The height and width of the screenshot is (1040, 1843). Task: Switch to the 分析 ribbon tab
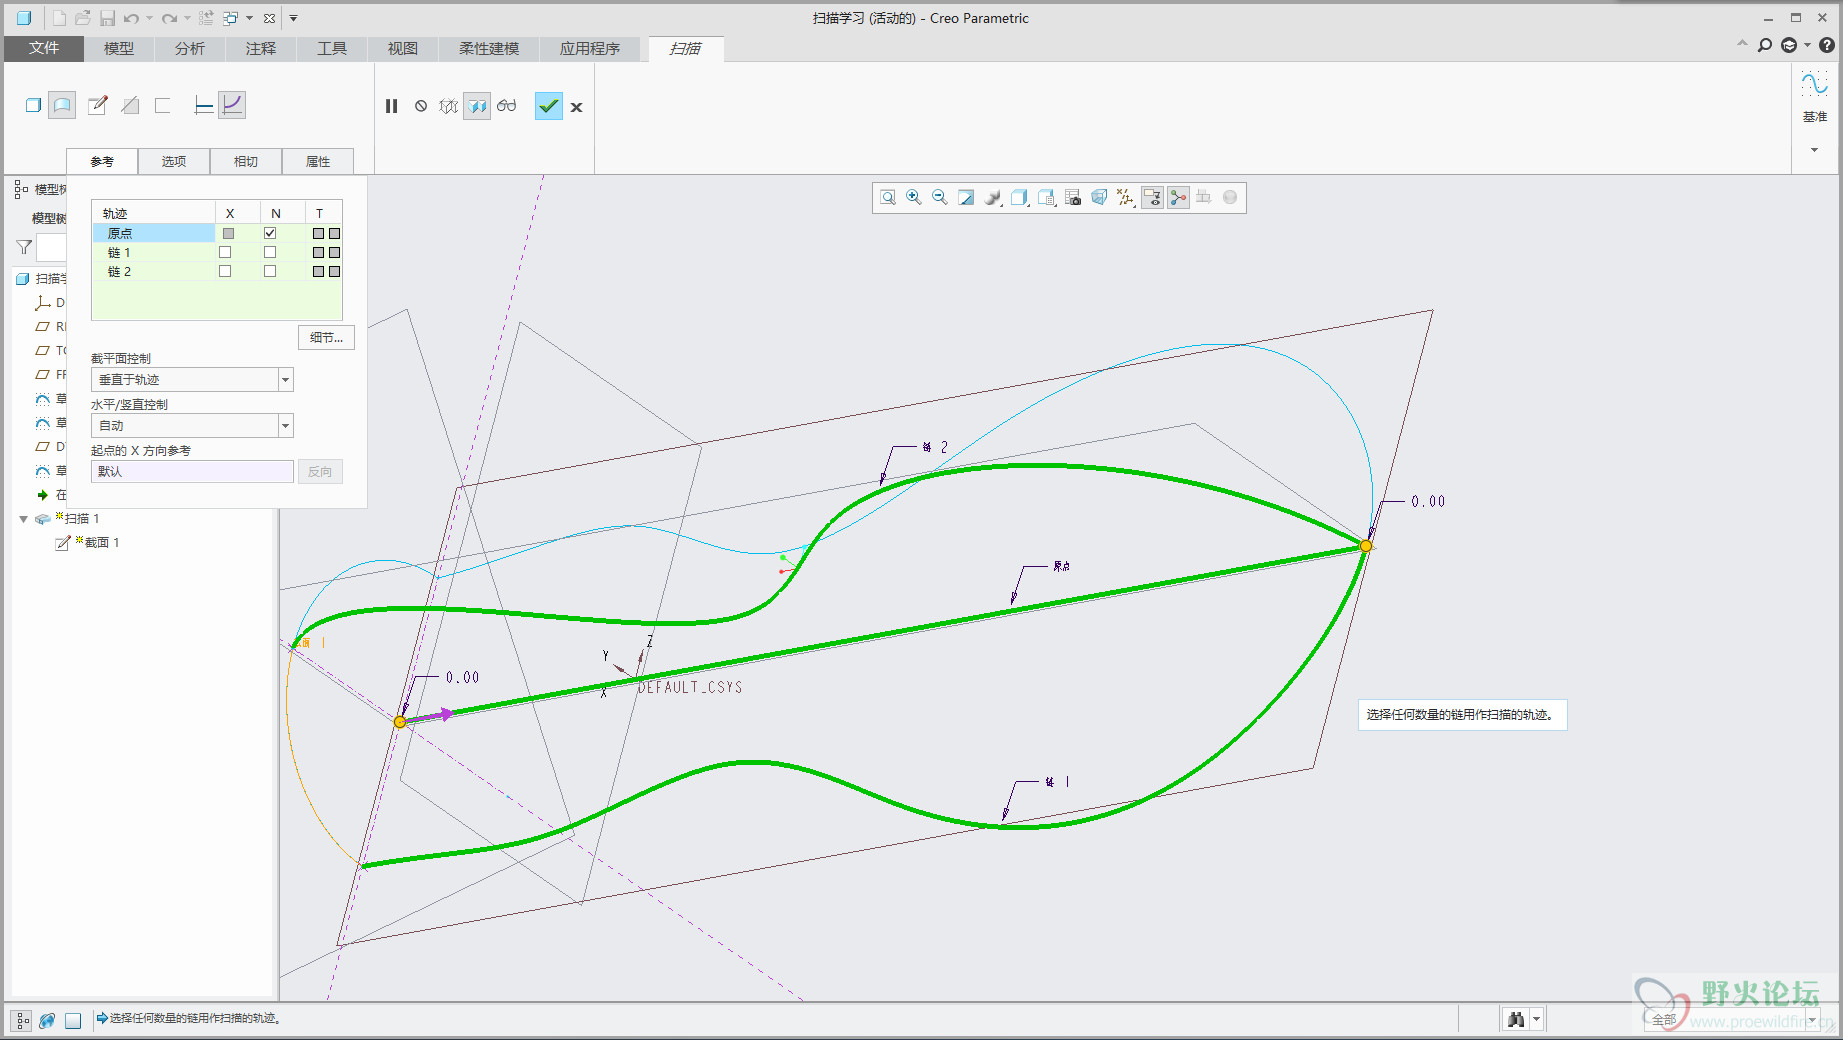click(190, 48)
